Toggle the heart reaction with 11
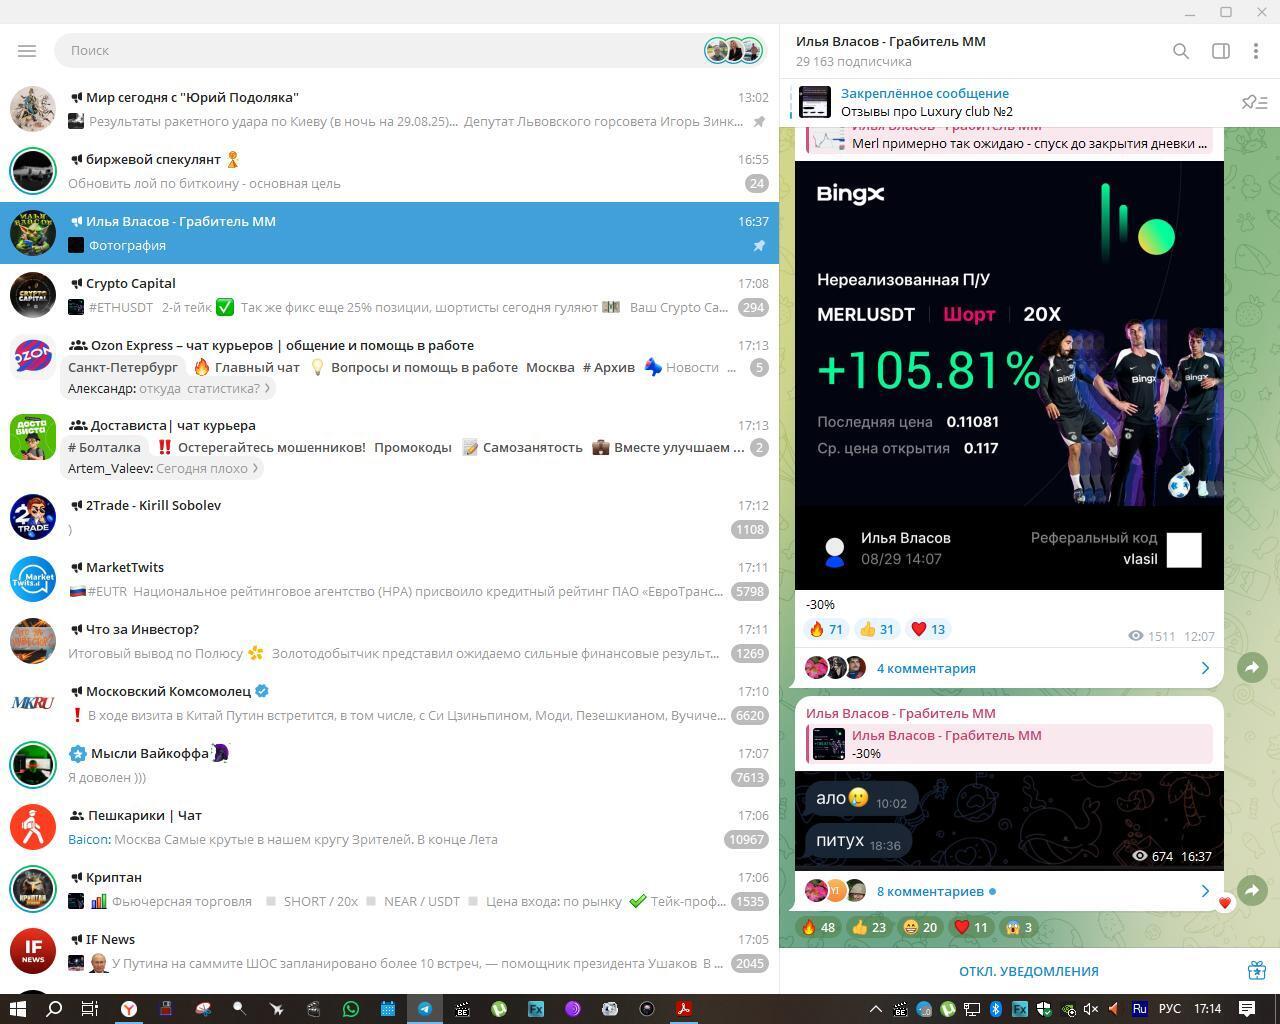The width and height of the screenshot is (1280, 1024). (x=973, y=927)
